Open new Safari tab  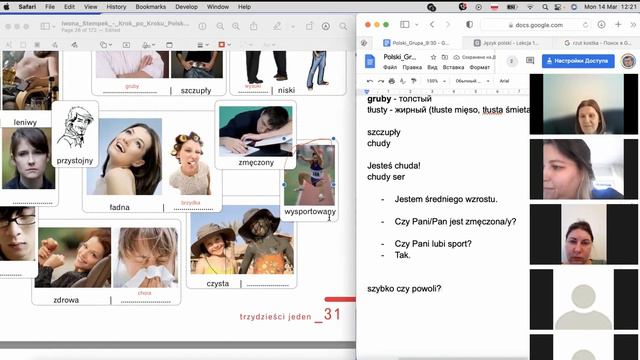point(618,24)
